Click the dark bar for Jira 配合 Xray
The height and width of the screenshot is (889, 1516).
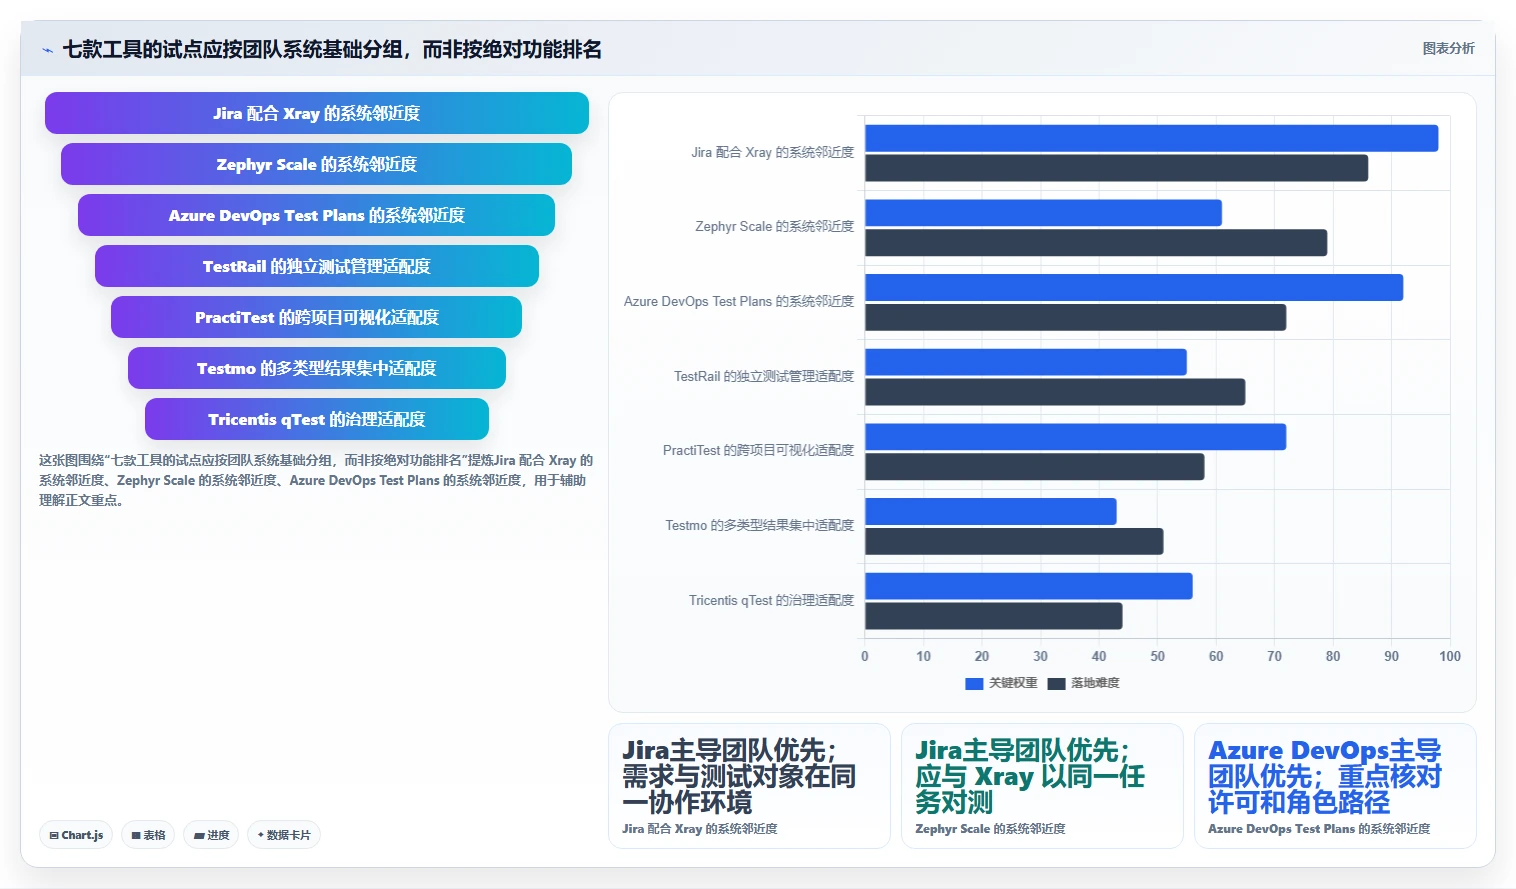coord(1116,168)
